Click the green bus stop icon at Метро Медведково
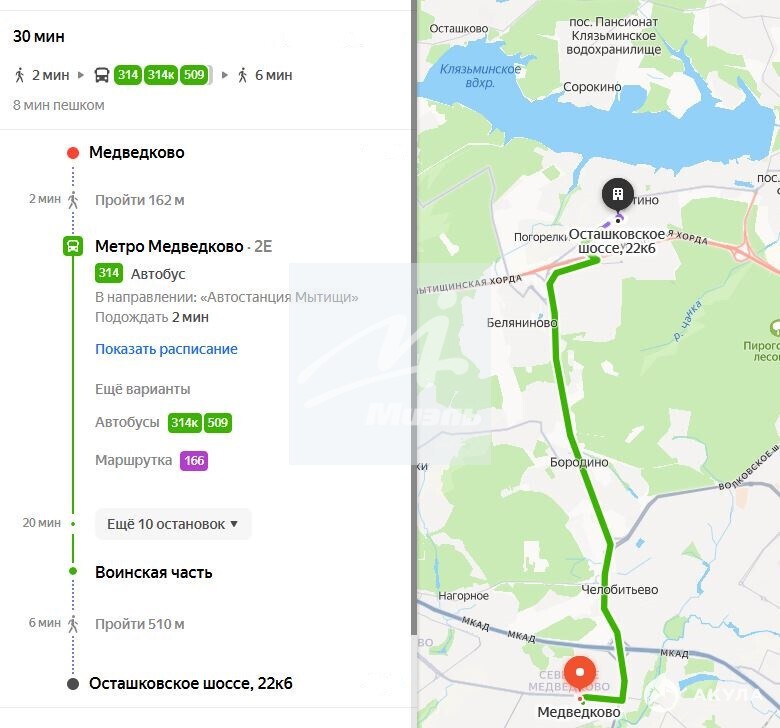This screenshot has width=780, height=728. pyautogui.click(x=73, y=246)
